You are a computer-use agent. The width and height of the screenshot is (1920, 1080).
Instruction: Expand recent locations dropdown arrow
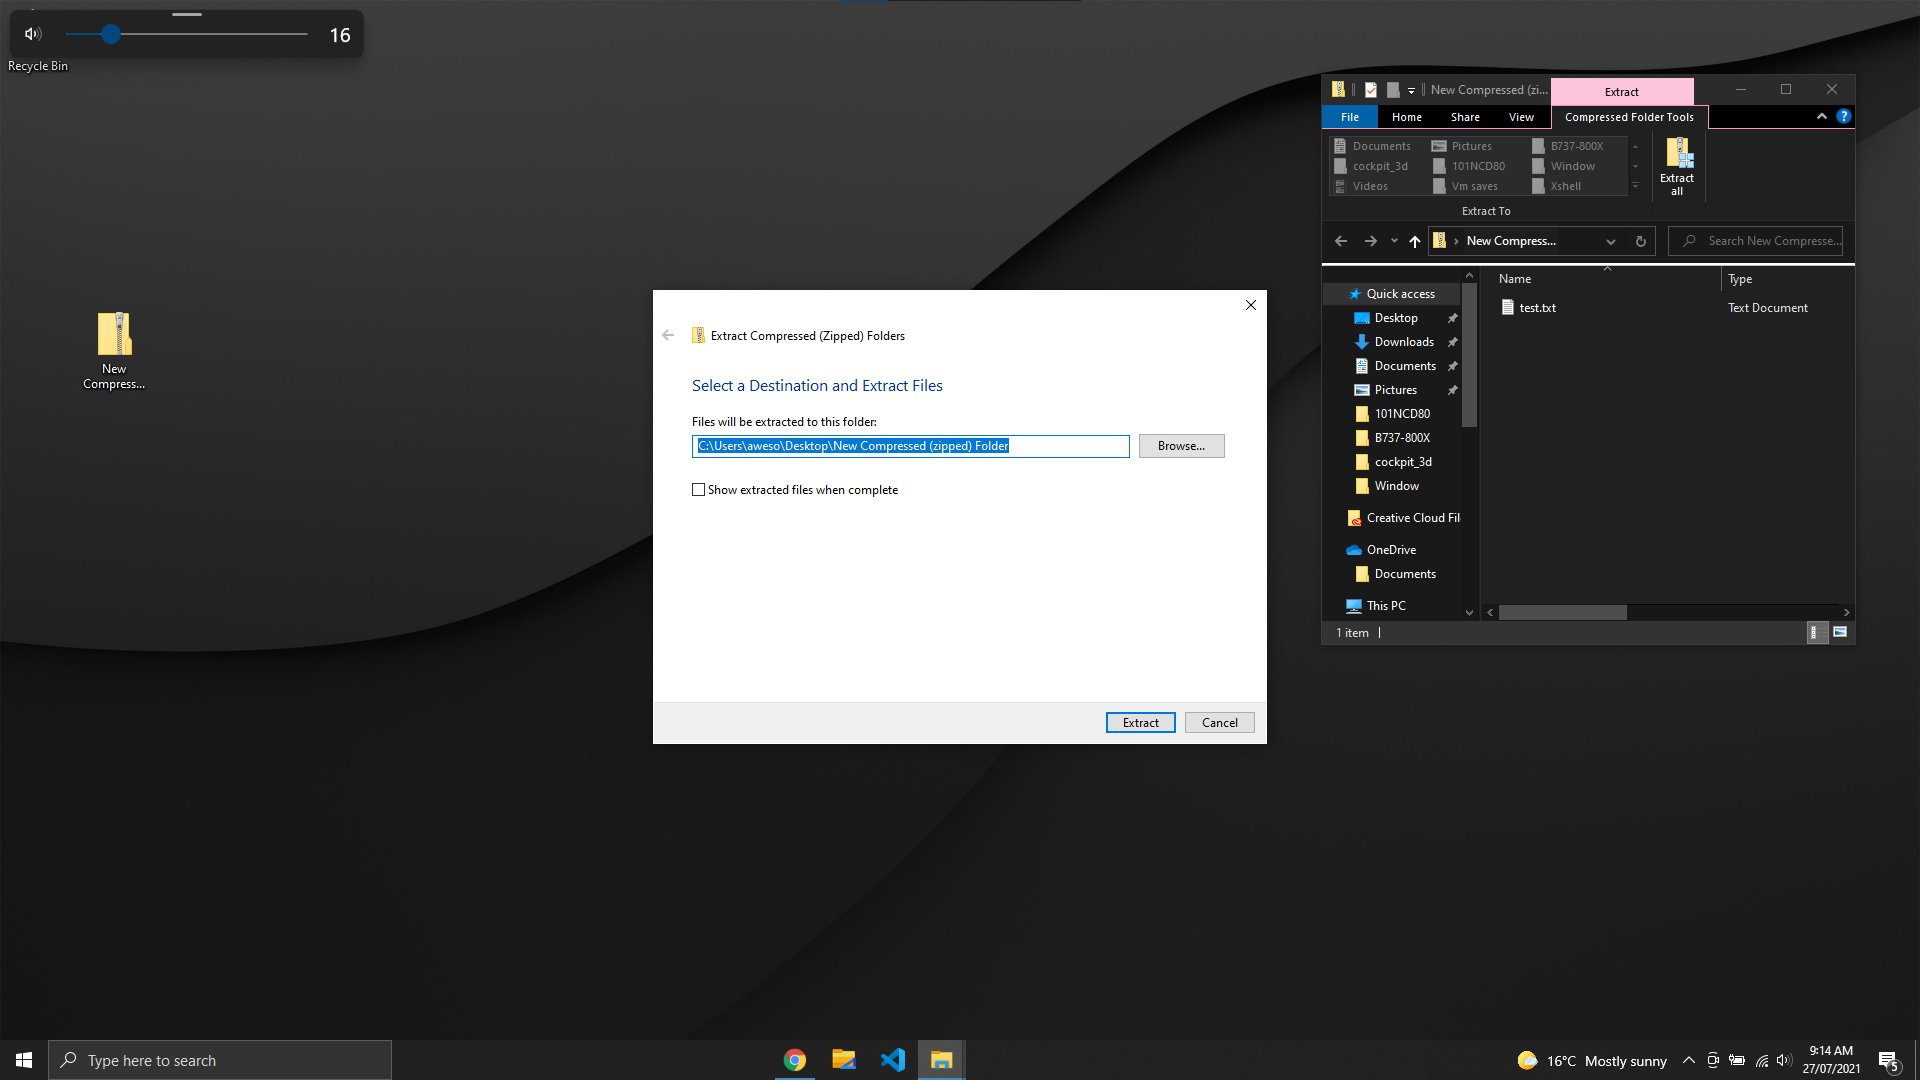[1394, 241]
